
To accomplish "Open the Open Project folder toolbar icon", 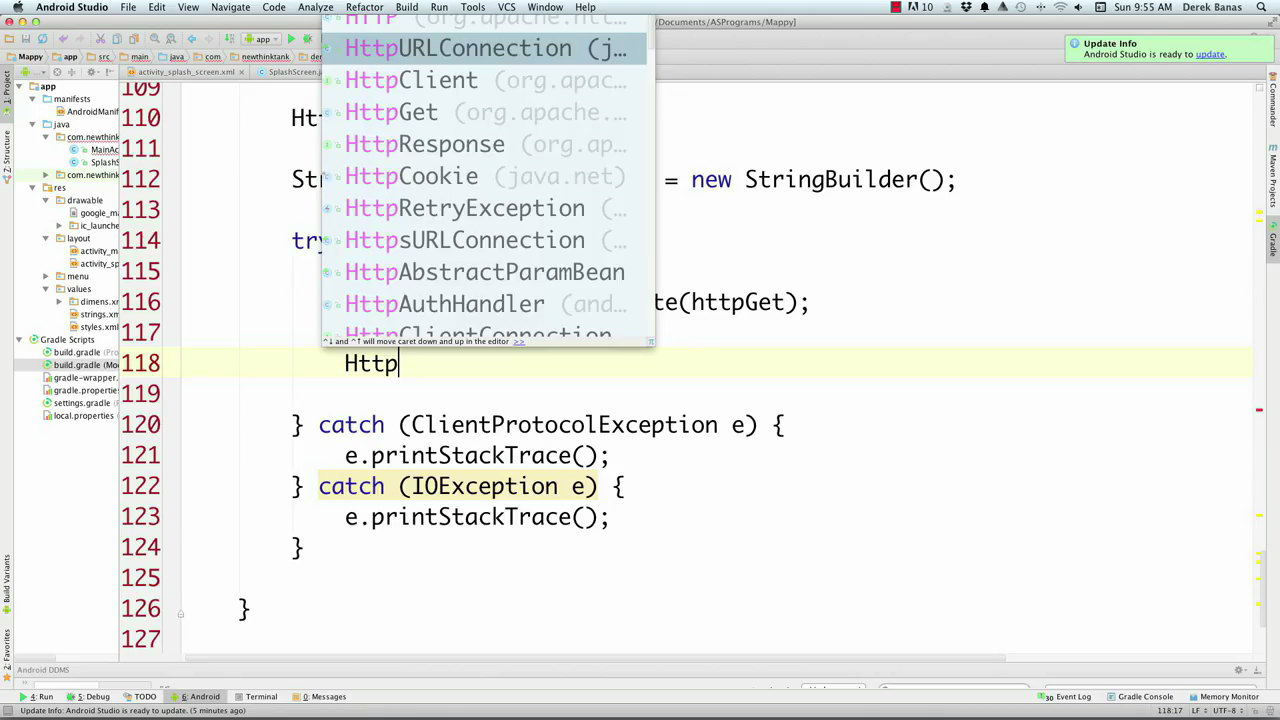I will tap(9, 39).
